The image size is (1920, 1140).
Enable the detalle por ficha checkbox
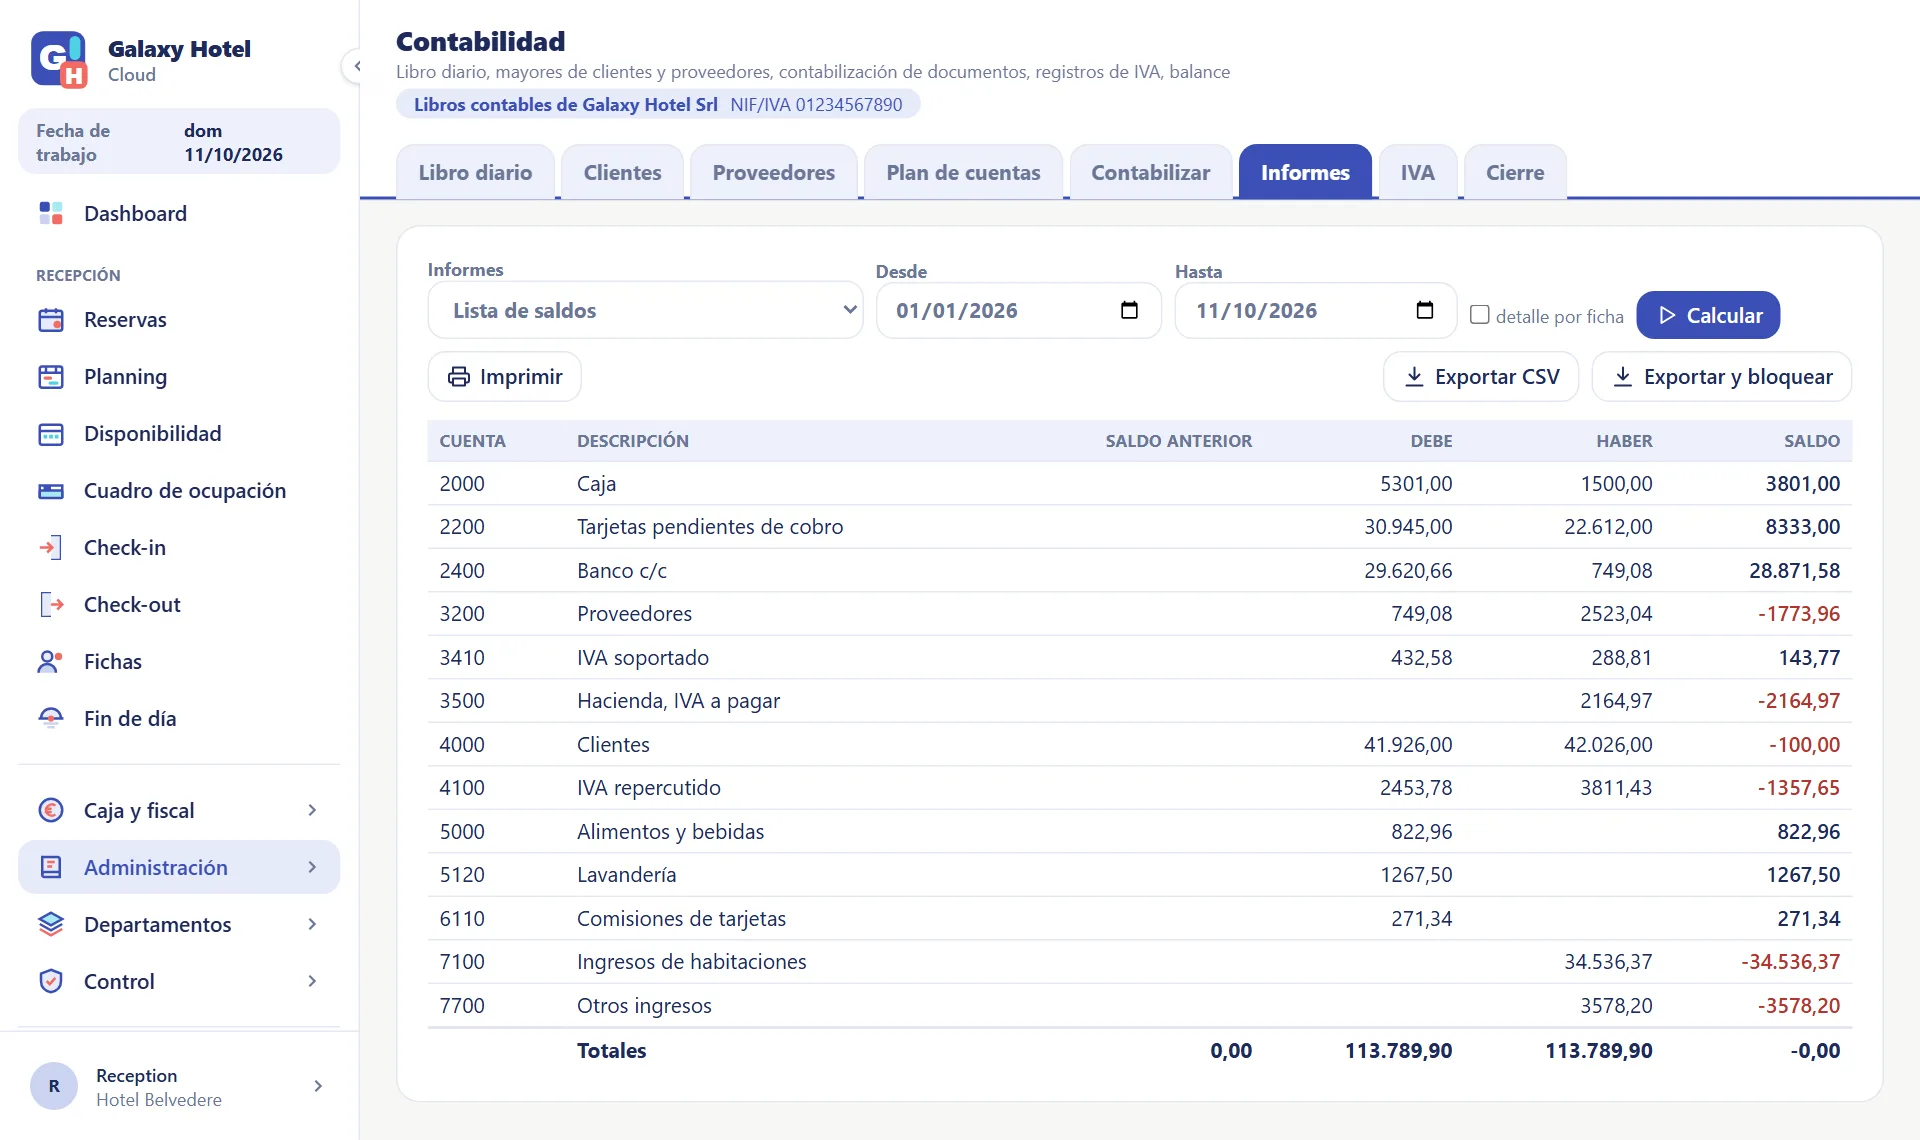(x=1480, y=315)
